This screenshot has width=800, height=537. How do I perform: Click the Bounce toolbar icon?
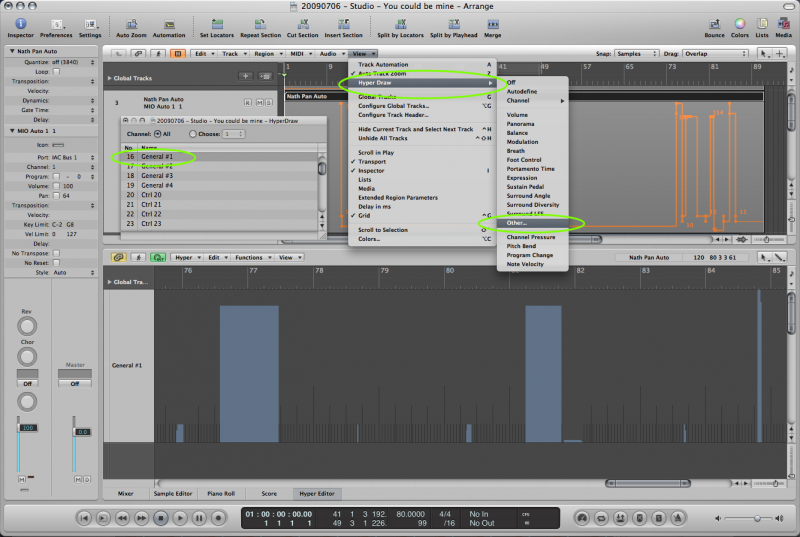point(714,24)
